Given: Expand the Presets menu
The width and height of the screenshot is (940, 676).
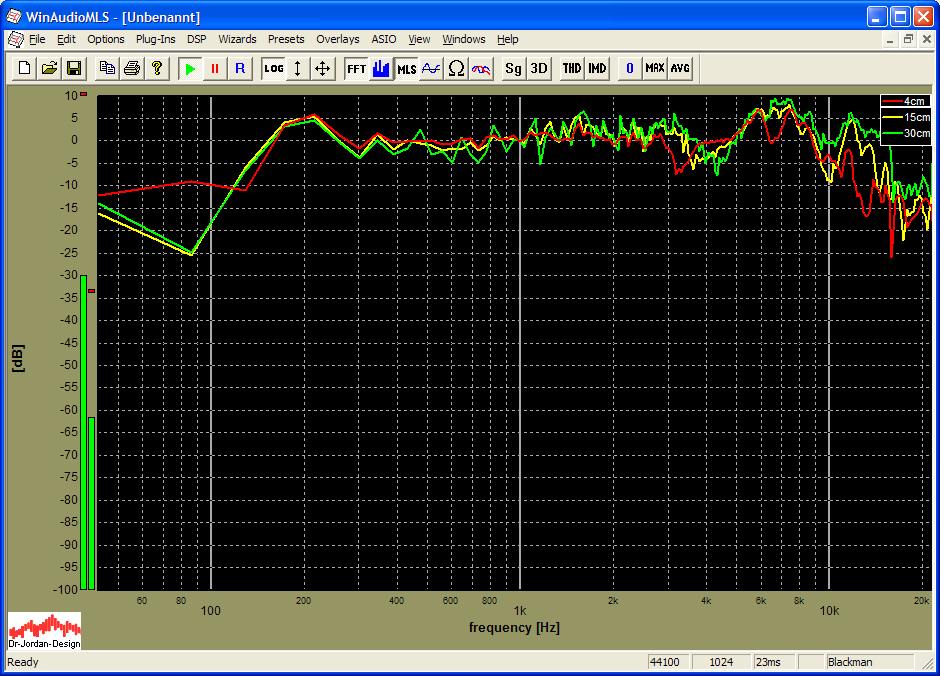Looking at the screenshot, I should (x=286, y=39).
